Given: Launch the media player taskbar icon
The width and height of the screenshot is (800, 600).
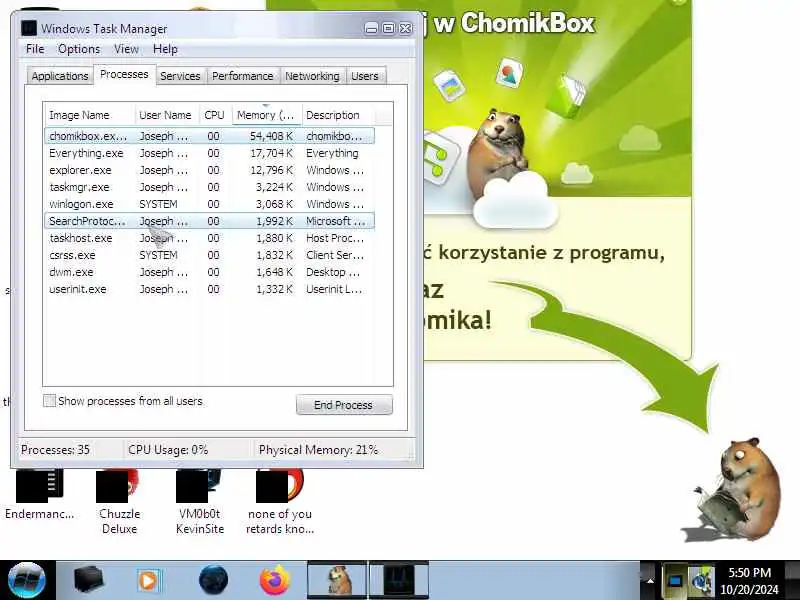Looking at the screenshot, I should coord(148,581).
